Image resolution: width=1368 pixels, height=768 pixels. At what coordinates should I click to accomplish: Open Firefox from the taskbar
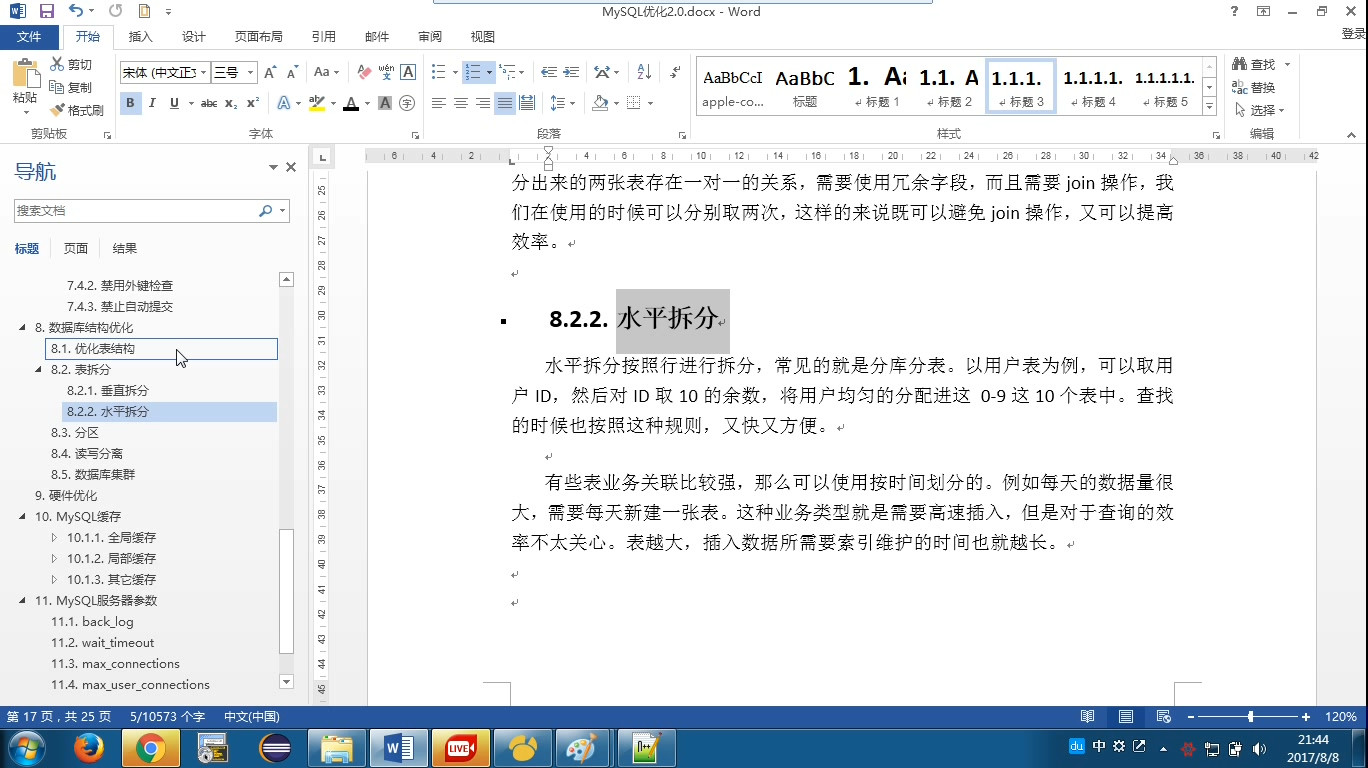(89, 748)
